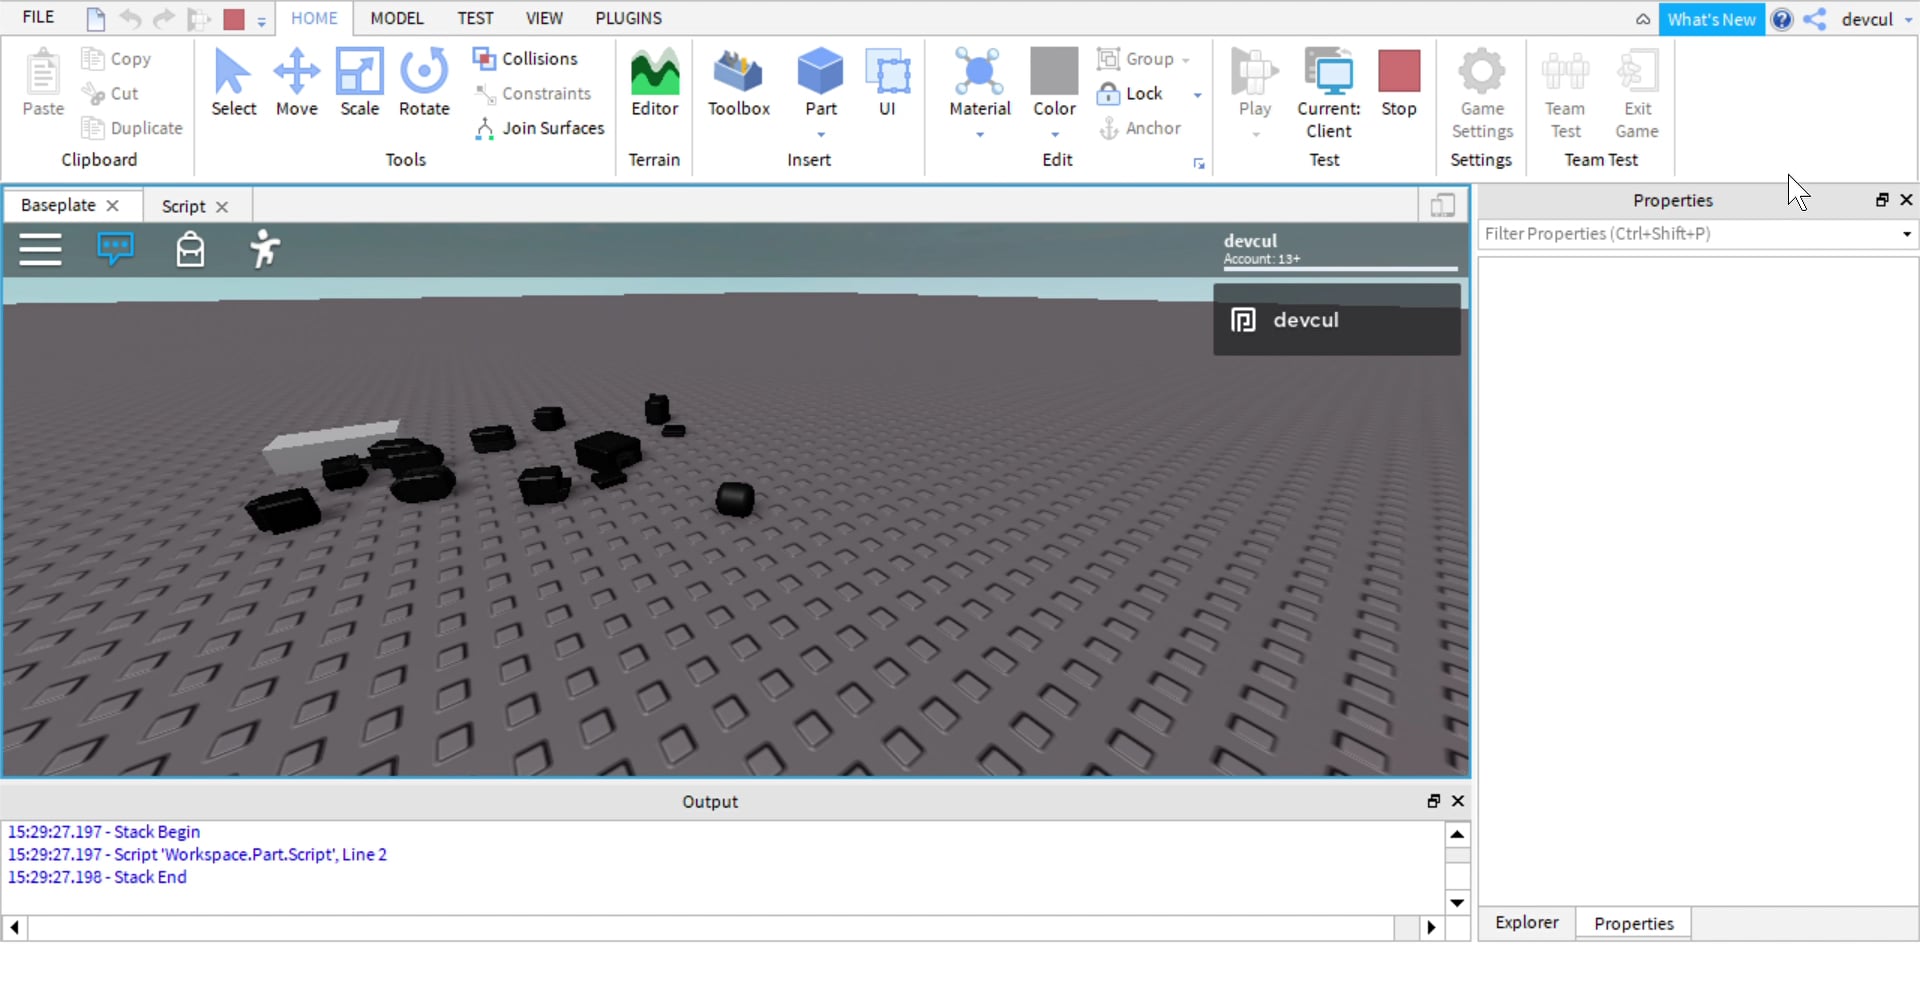Click the What's New button

[1711, 18]
